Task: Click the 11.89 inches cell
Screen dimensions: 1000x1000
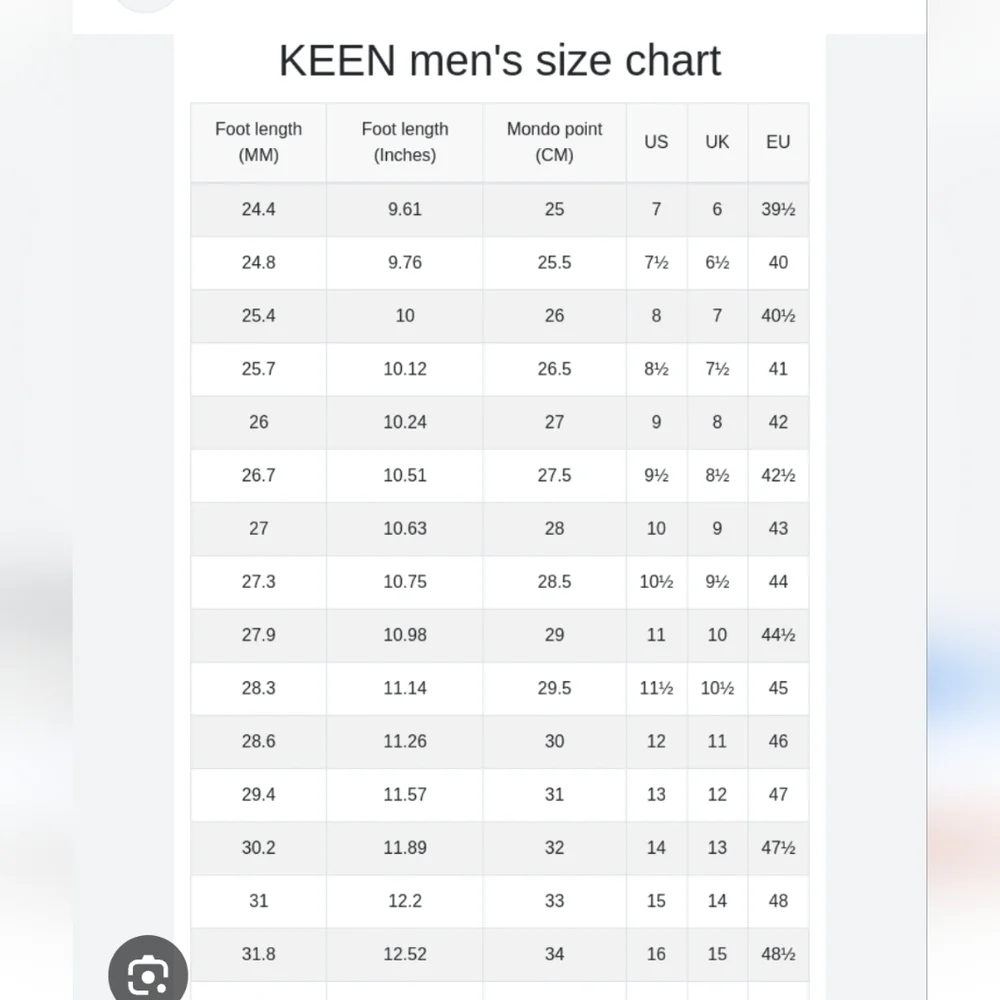Action: (x=405, y=848)
